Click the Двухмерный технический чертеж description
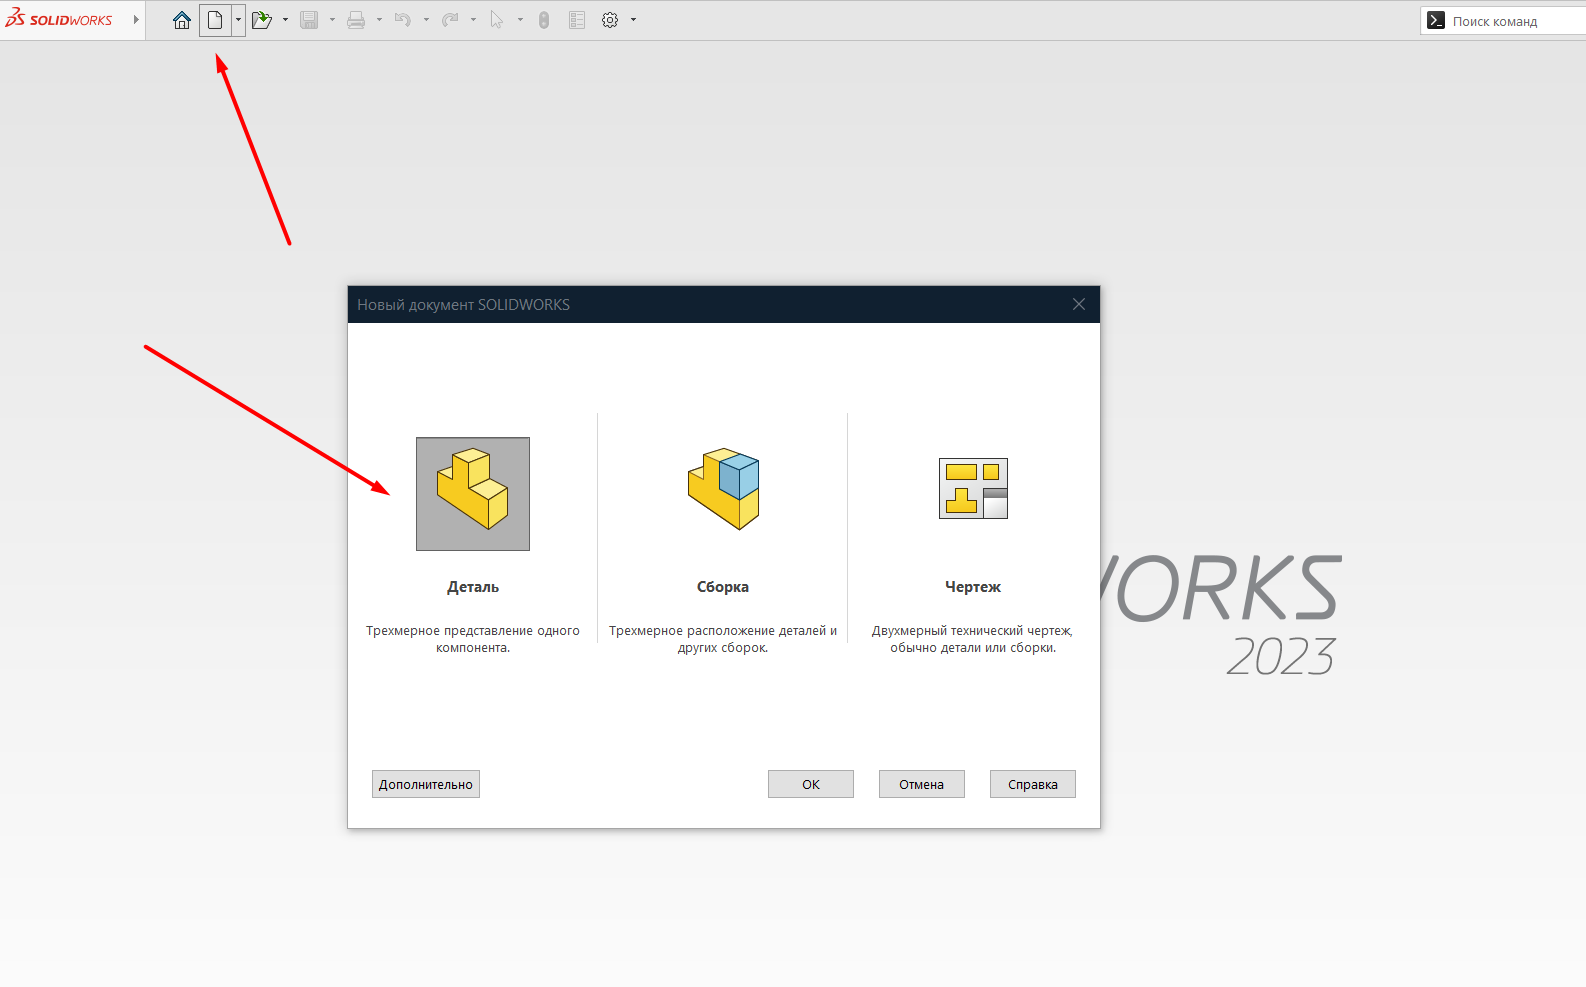This screenshot has width=1586, height=987. pyautogui.click(x=973, y=639)
